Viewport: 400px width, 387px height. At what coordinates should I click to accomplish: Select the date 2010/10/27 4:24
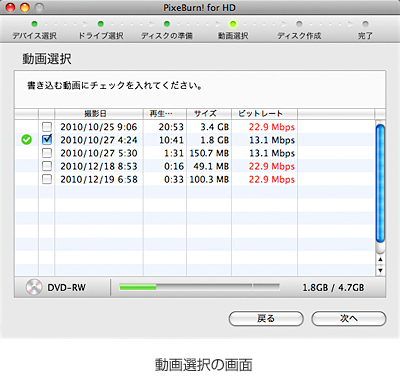pyautogui.click(x=99, y=140)
